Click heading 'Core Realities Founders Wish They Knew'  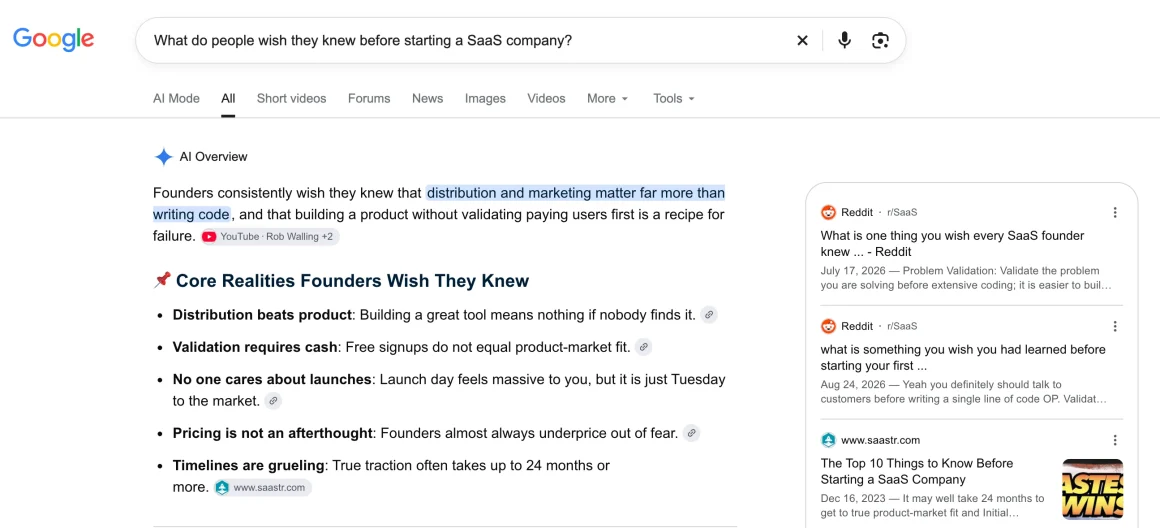coord(352,281)
